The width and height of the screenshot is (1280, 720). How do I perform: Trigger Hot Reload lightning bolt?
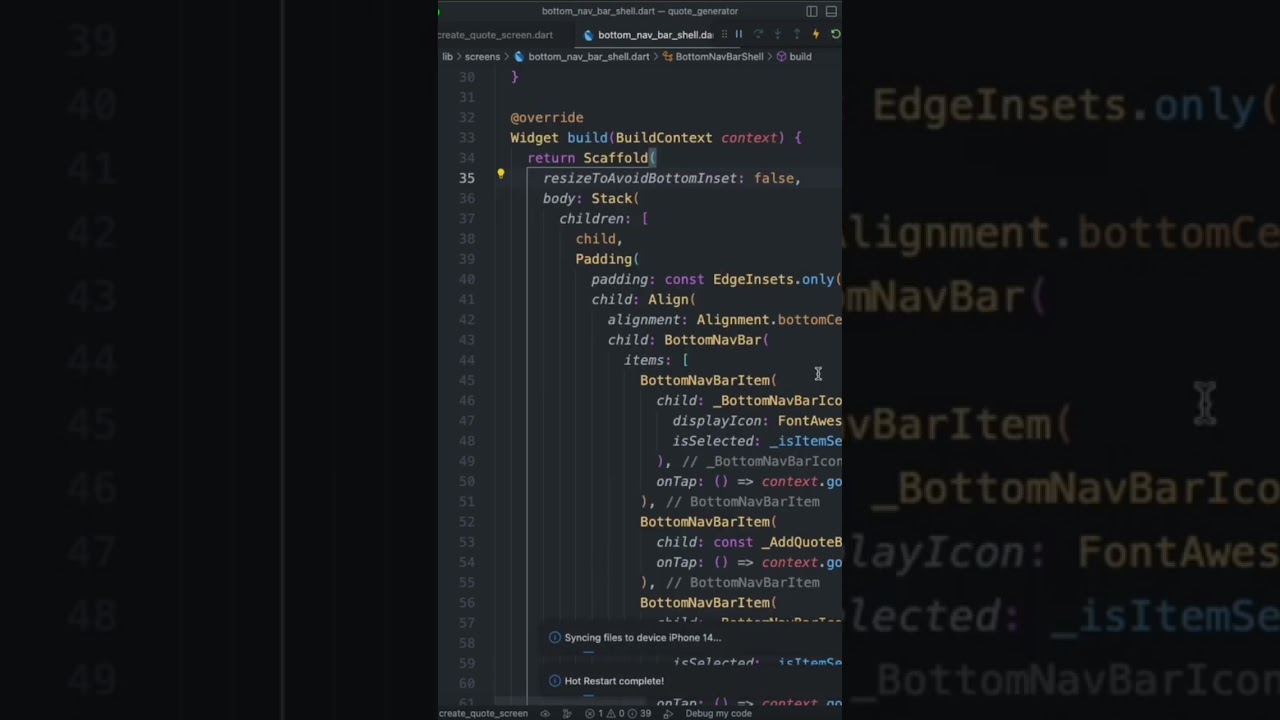(816, 34)
